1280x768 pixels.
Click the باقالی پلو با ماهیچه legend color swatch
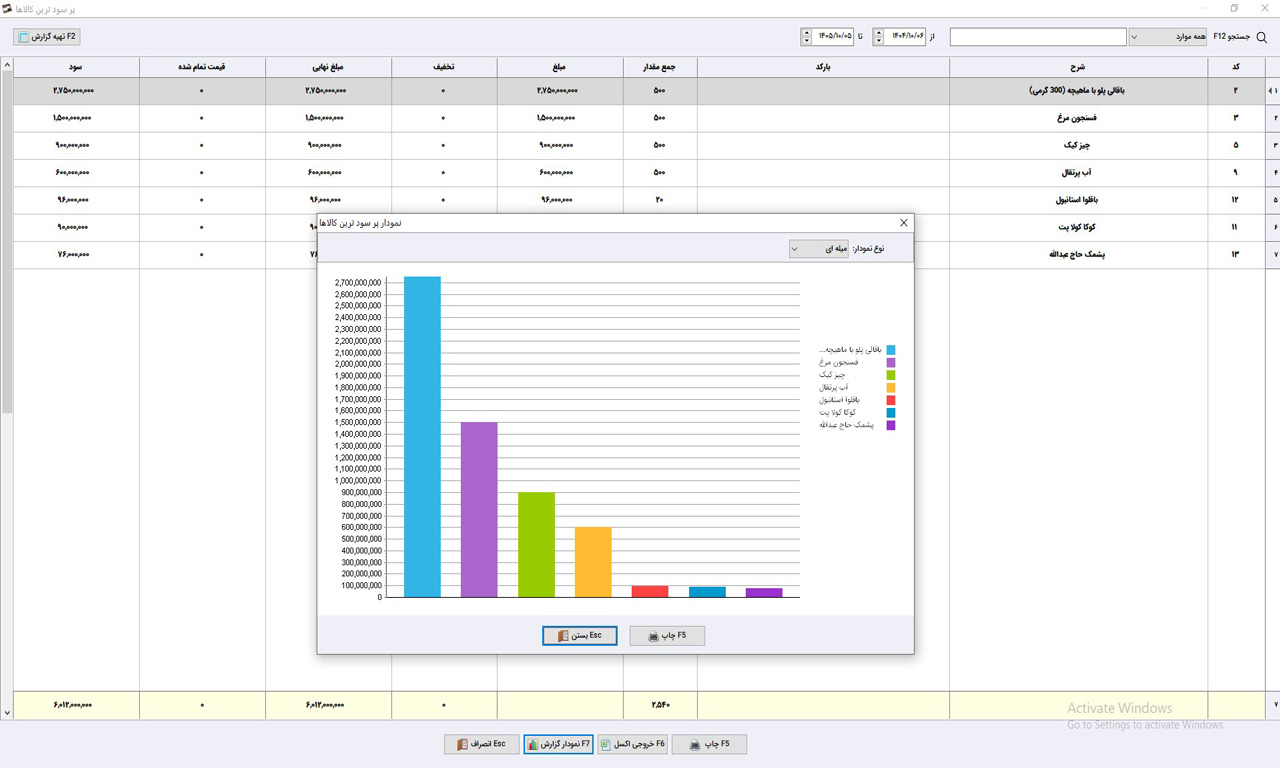891,350
